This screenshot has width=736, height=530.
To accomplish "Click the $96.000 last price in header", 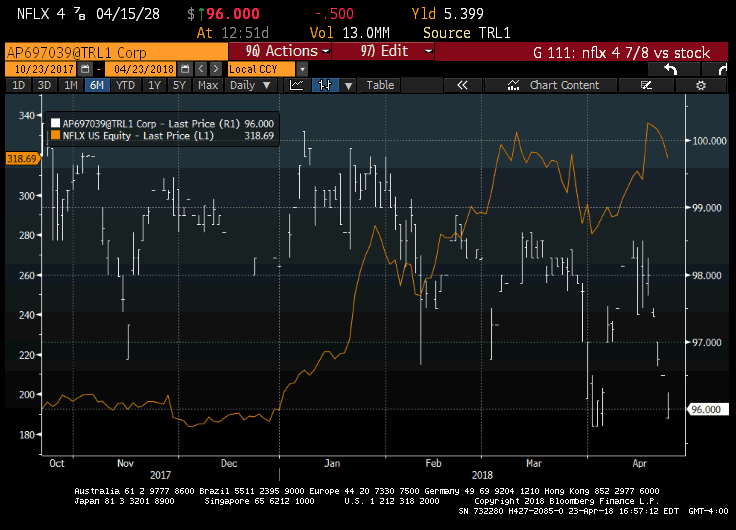I will tap(224, 14).
